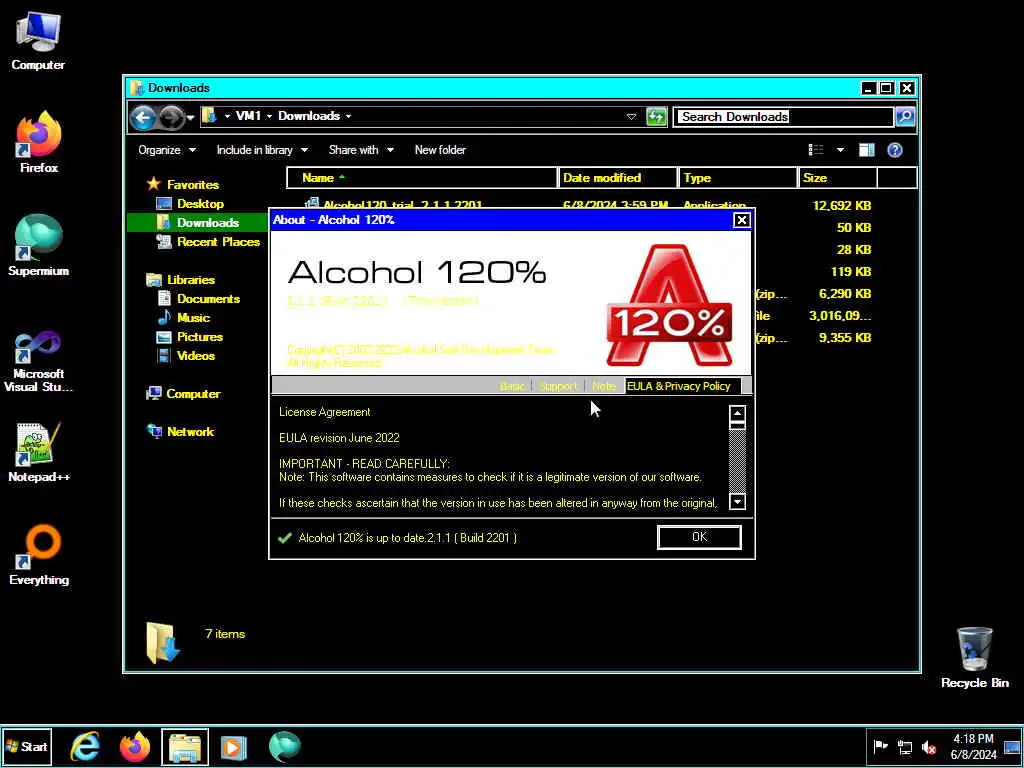
Task: Open the Organize menu
Action: (x=167, y=150)
